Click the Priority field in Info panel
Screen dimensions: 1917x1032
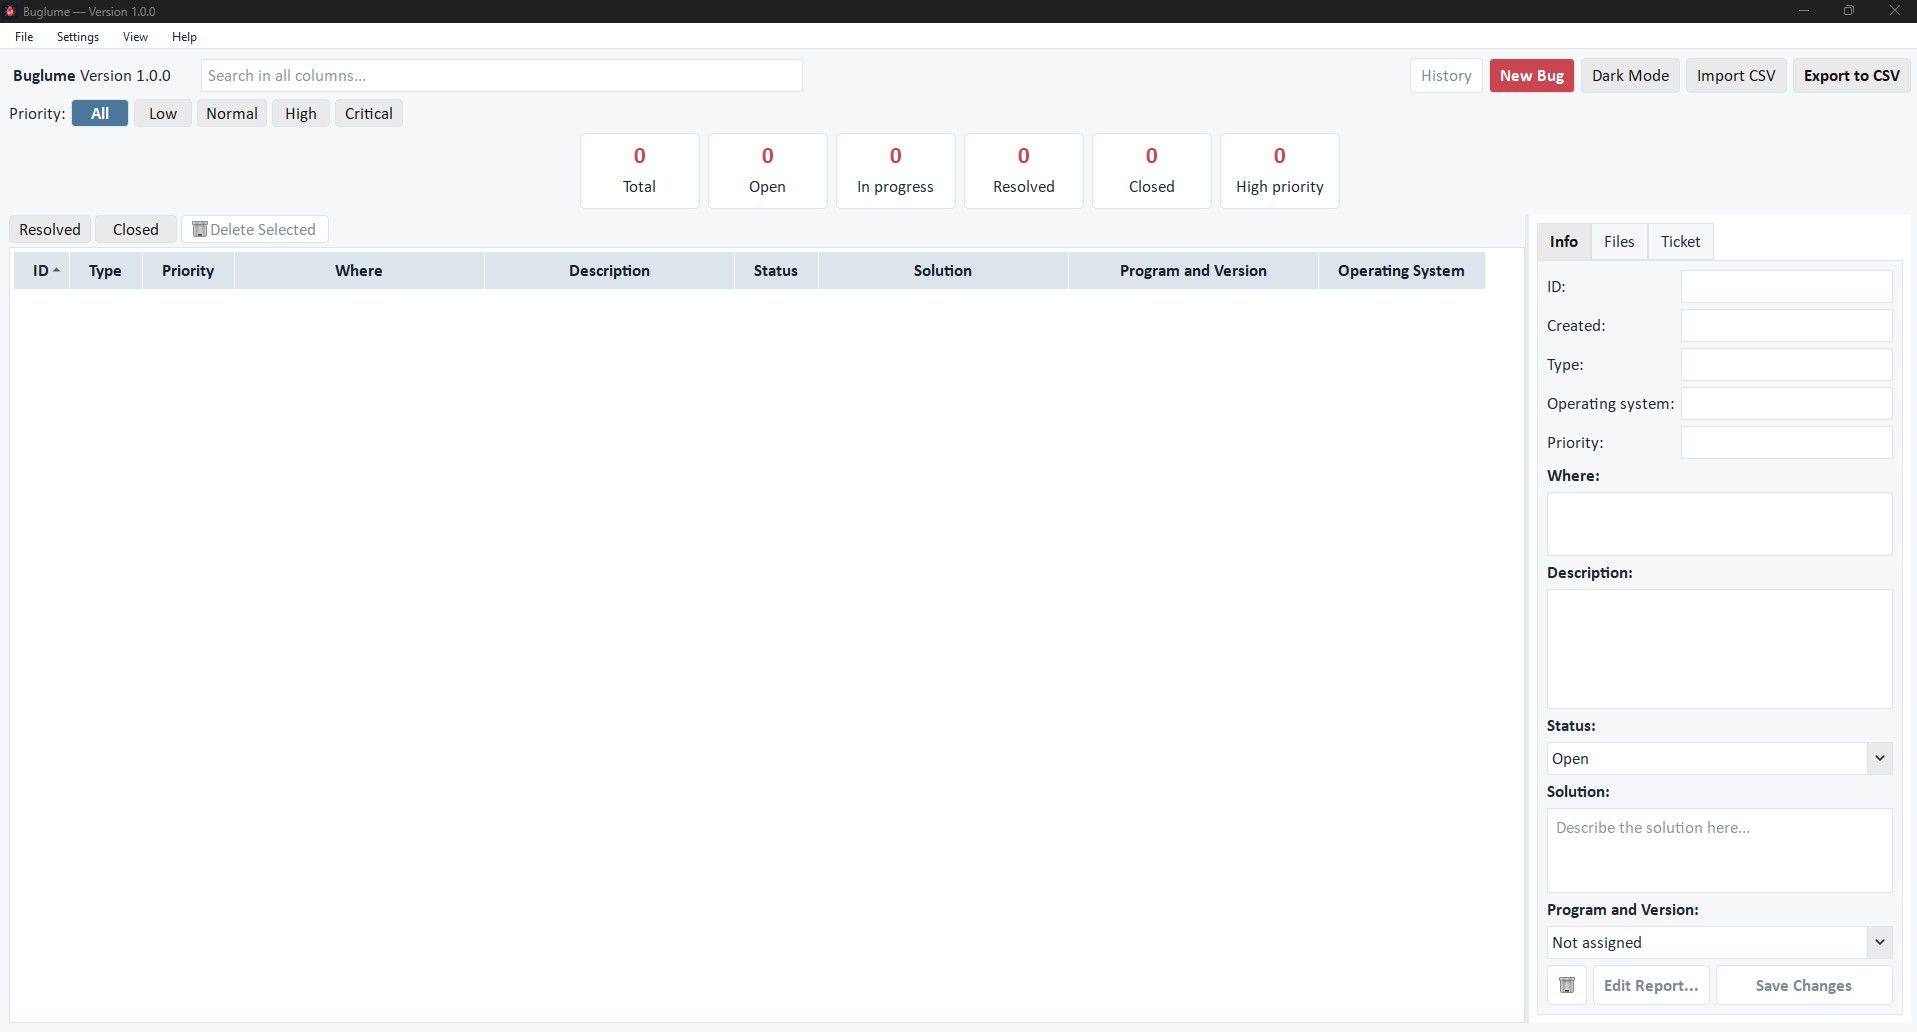point(1786,442)
